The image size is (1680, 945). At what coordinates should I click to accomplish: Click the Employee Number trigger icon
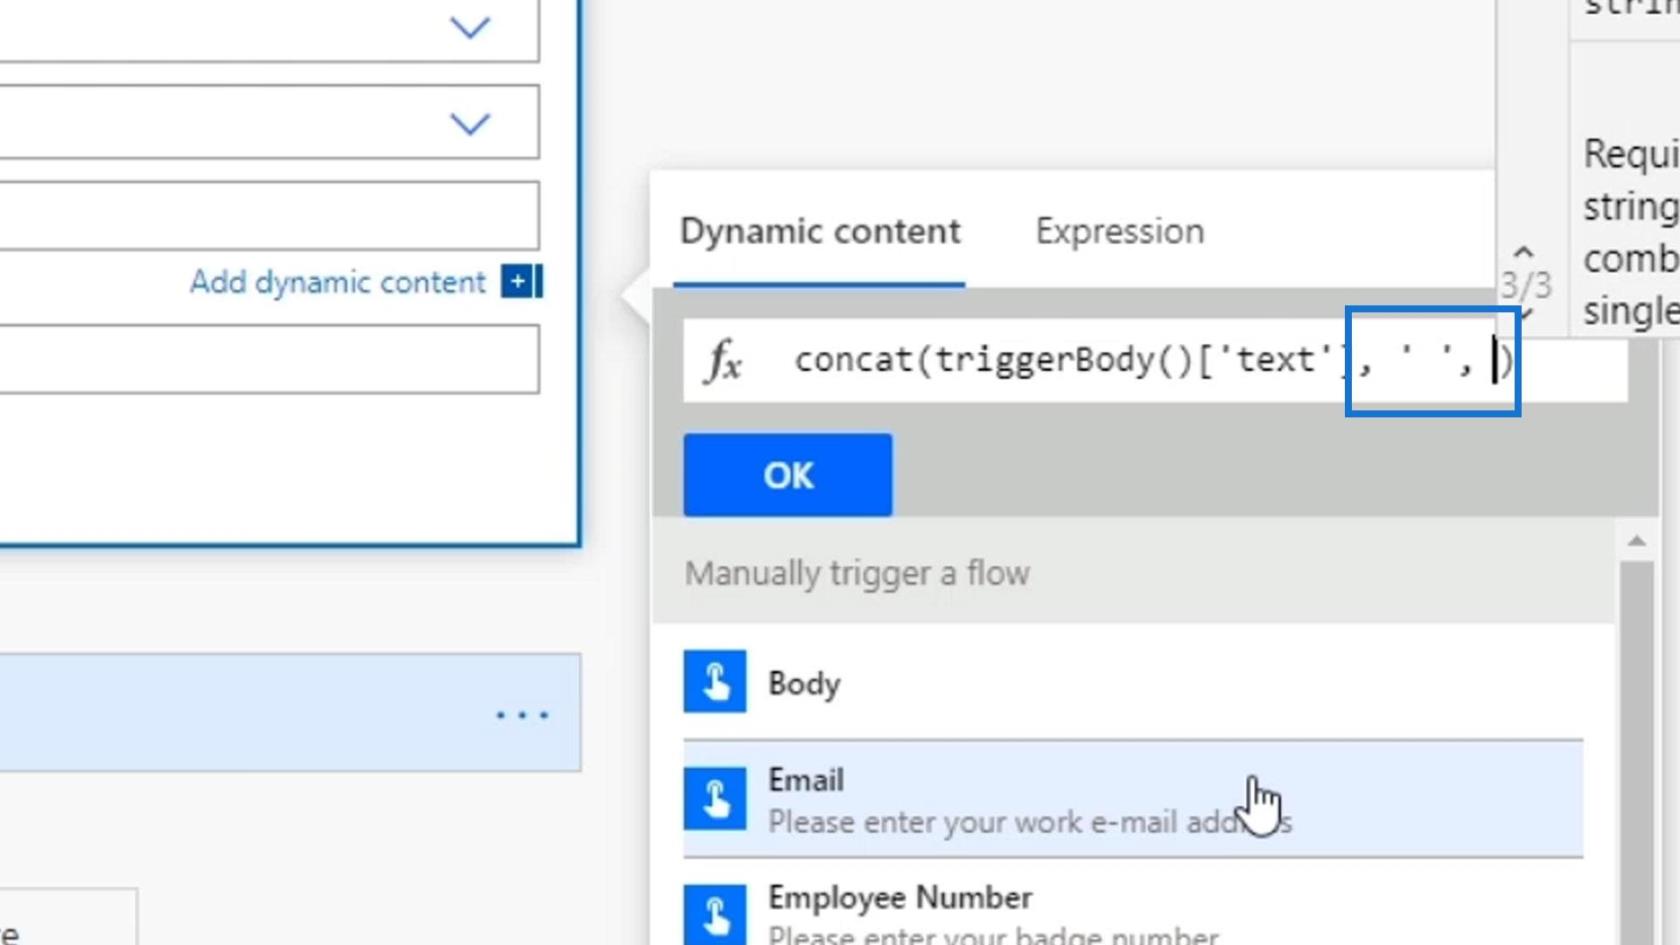715,915
